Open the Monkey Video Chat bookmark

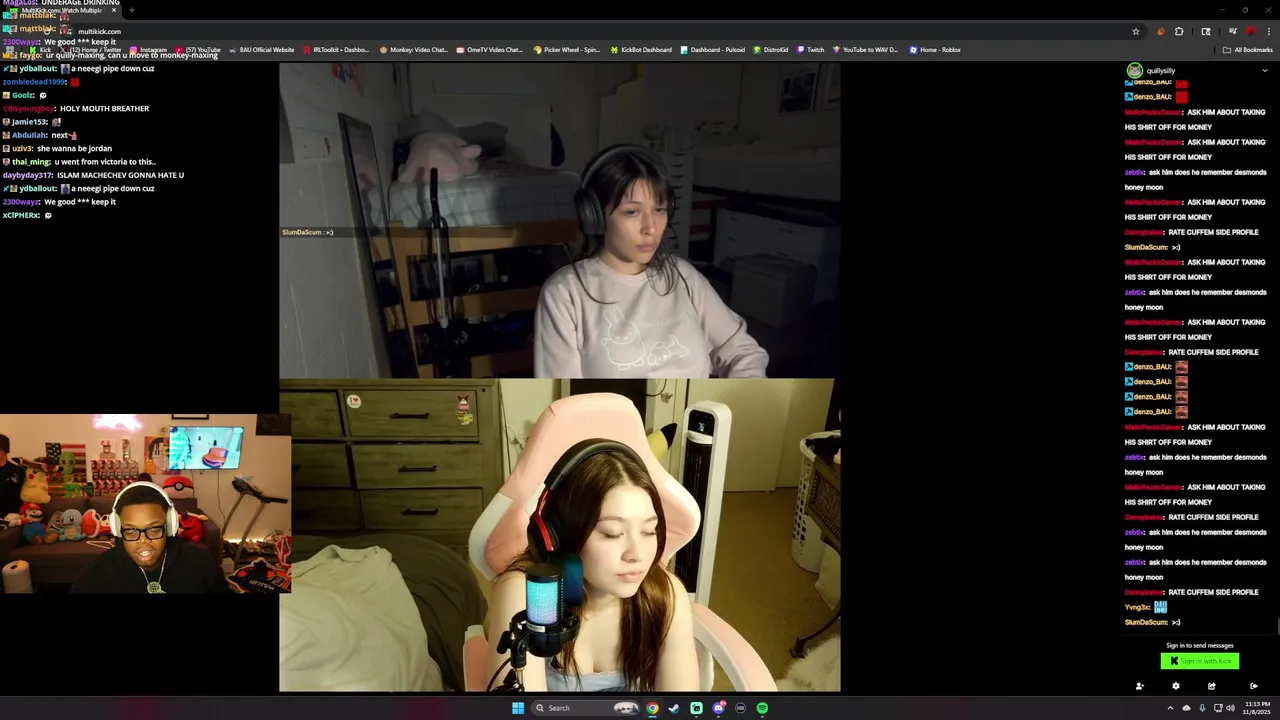(x=414, y=50)
